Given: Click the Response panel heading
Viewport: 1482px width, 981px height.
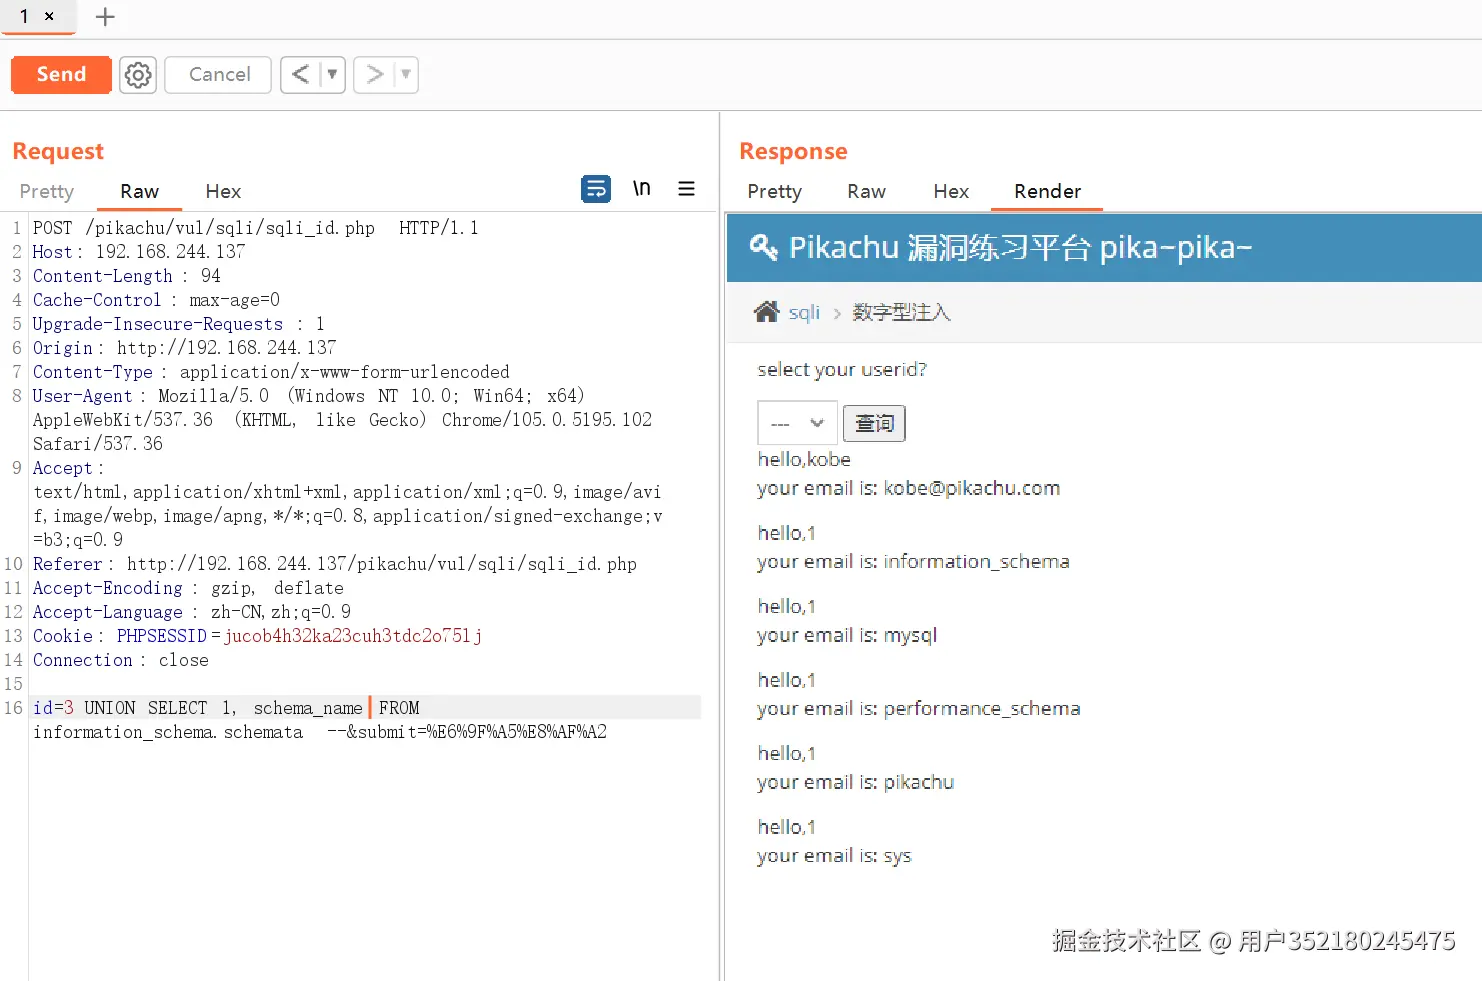Looking at the screenshot, I should click(x=793, y=151).
